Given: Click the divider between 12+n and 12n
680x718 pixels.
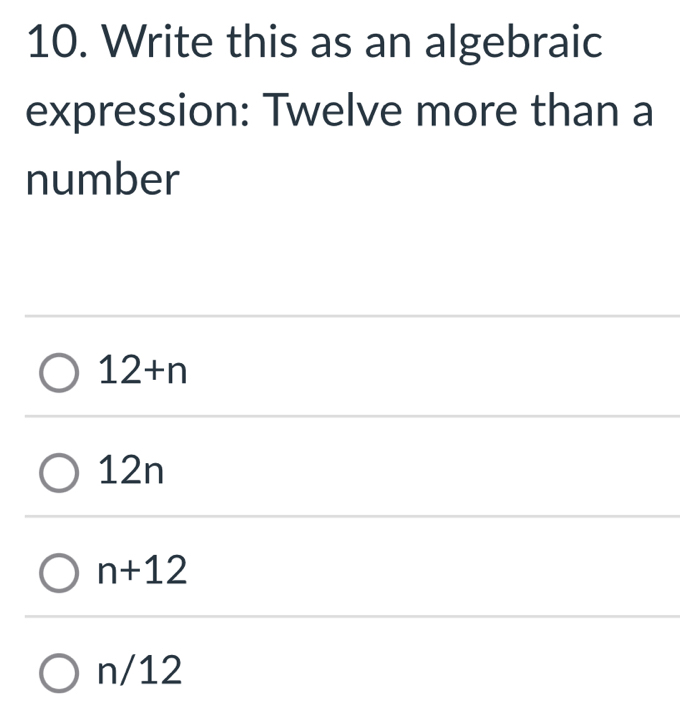Looking at the screenshot, I should [x=352, y=416].
